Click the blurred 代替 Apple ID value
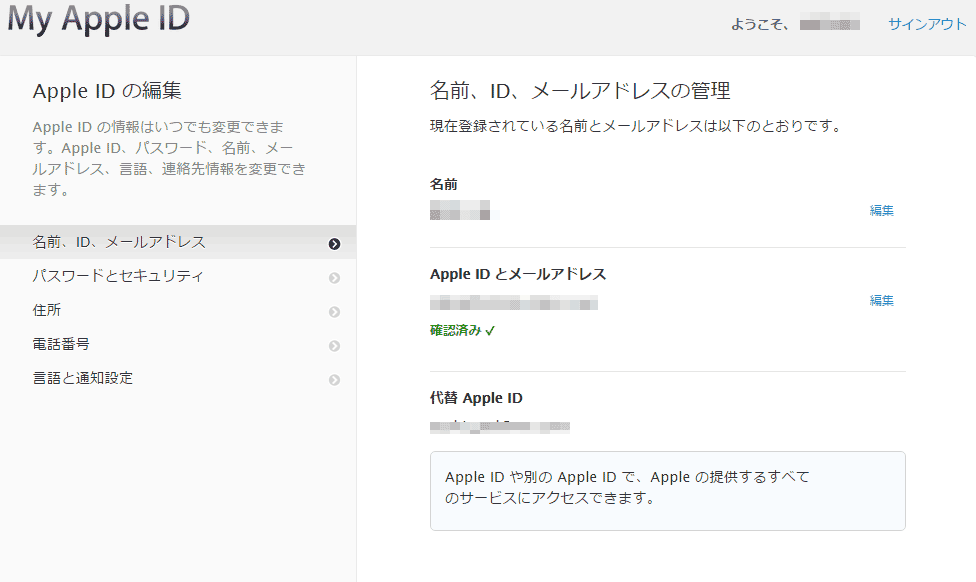The image size is (976, 582). (x=500, y=426)
